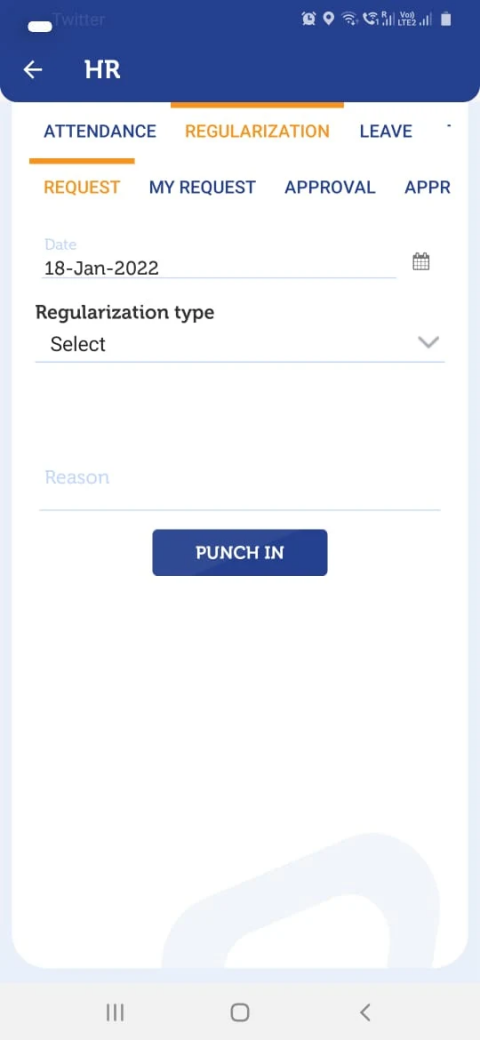The image size is (480, 1040).
Task: Open the calendar date picker icon
Action: [421, 261]
